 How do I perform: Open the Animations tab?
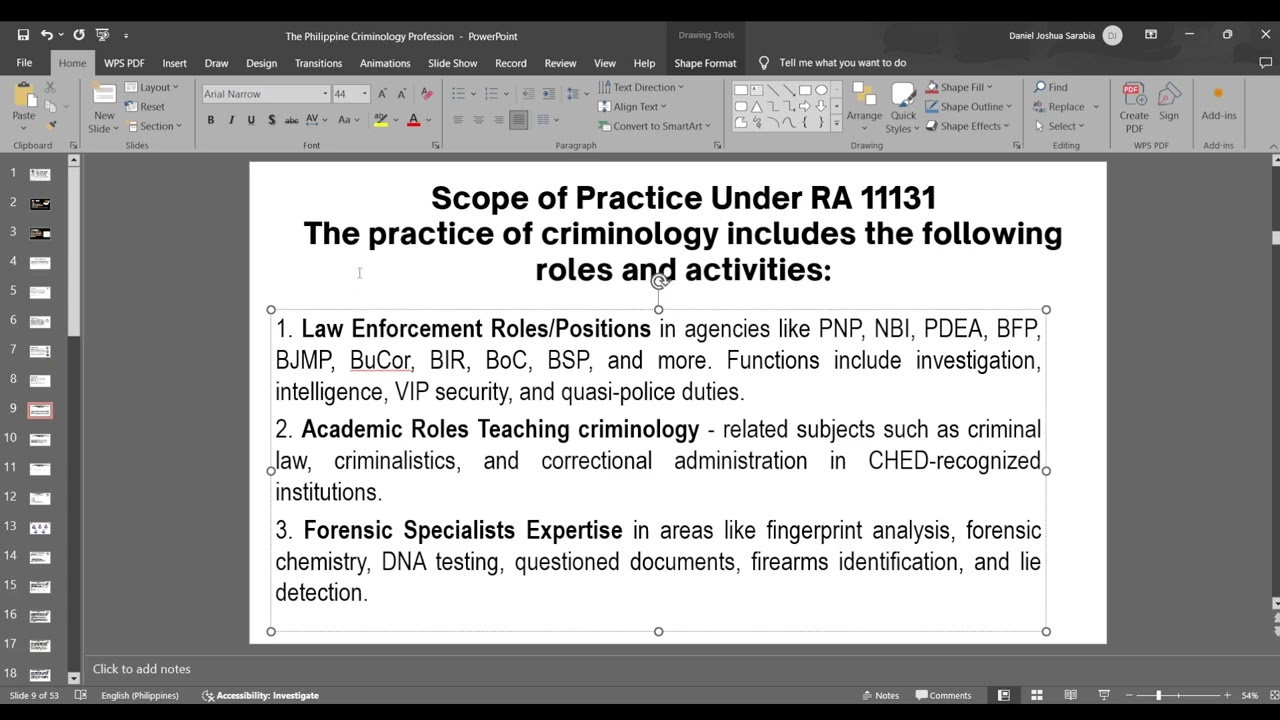tap(385, 63)
